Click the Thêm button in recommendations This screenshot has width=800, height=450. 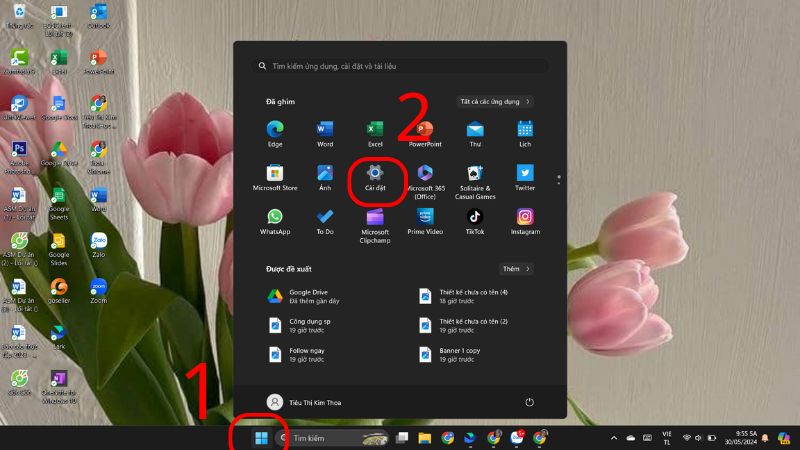tap(516, 269)
